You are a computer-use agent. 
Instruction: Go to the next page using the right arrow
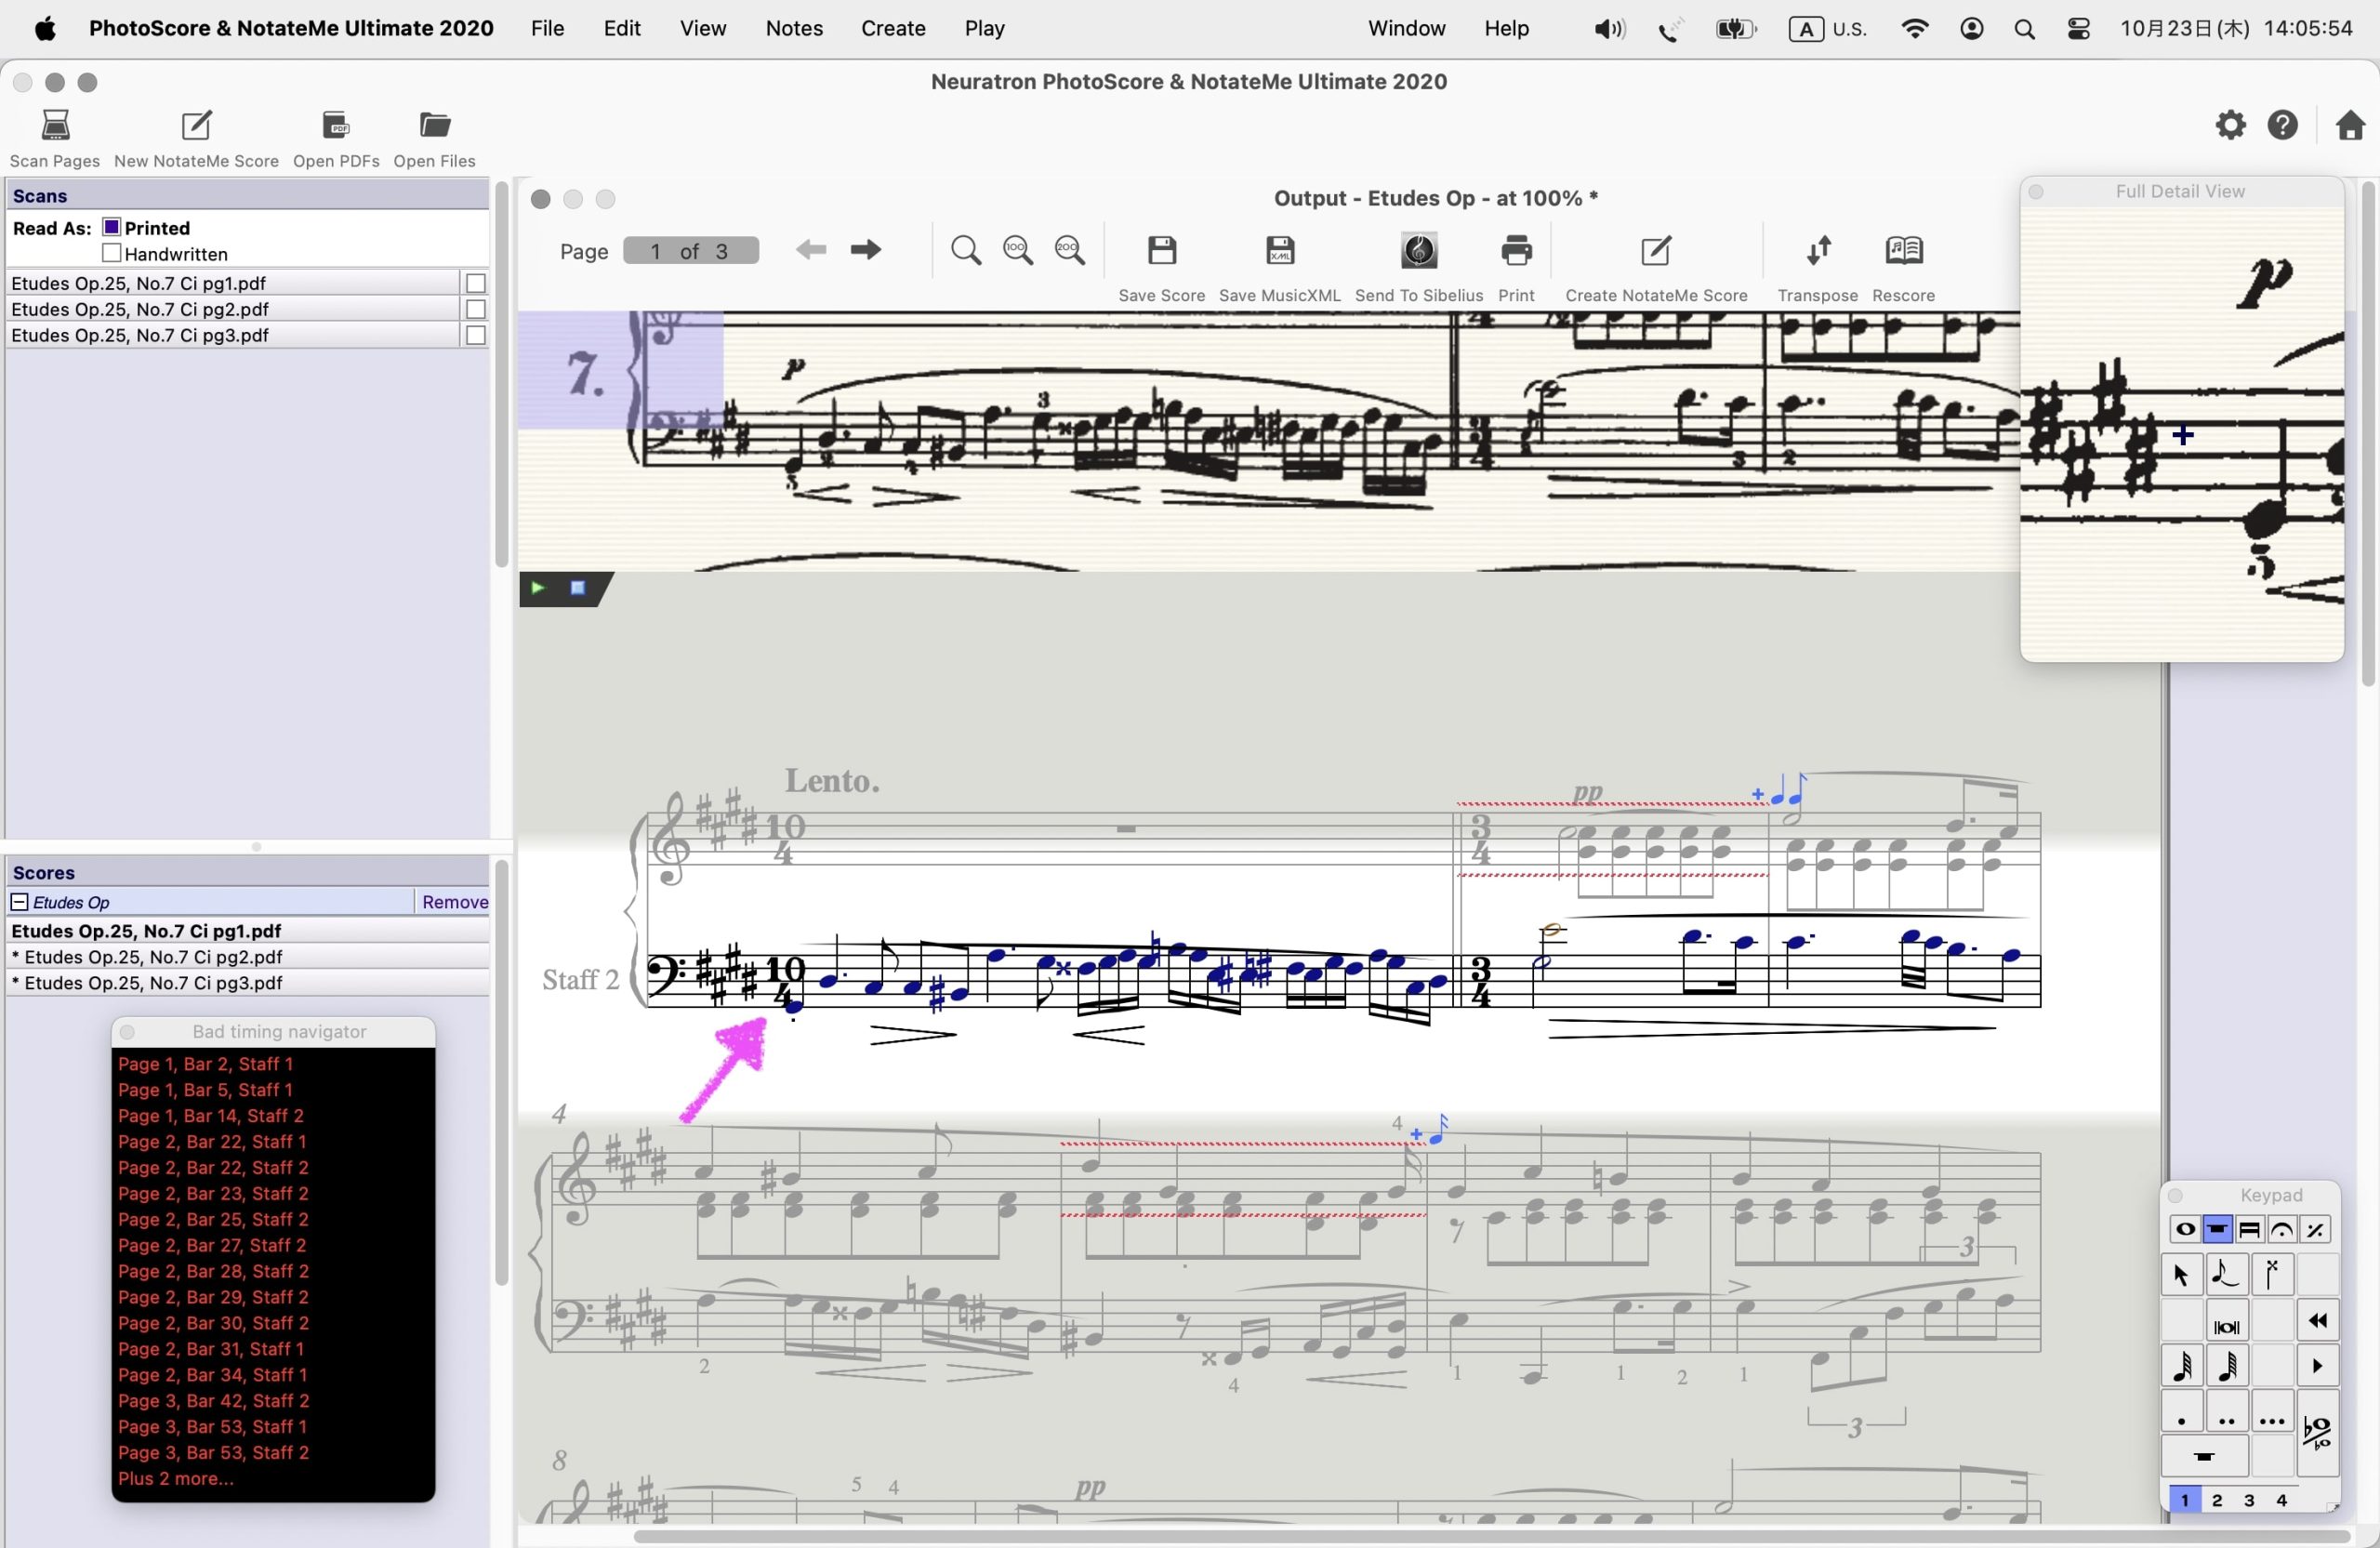865,250
